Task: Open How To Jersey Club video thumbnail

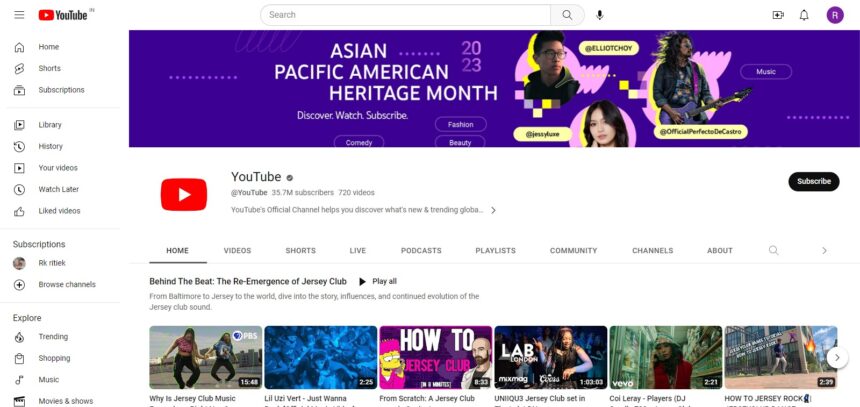Action: [436, 357]
